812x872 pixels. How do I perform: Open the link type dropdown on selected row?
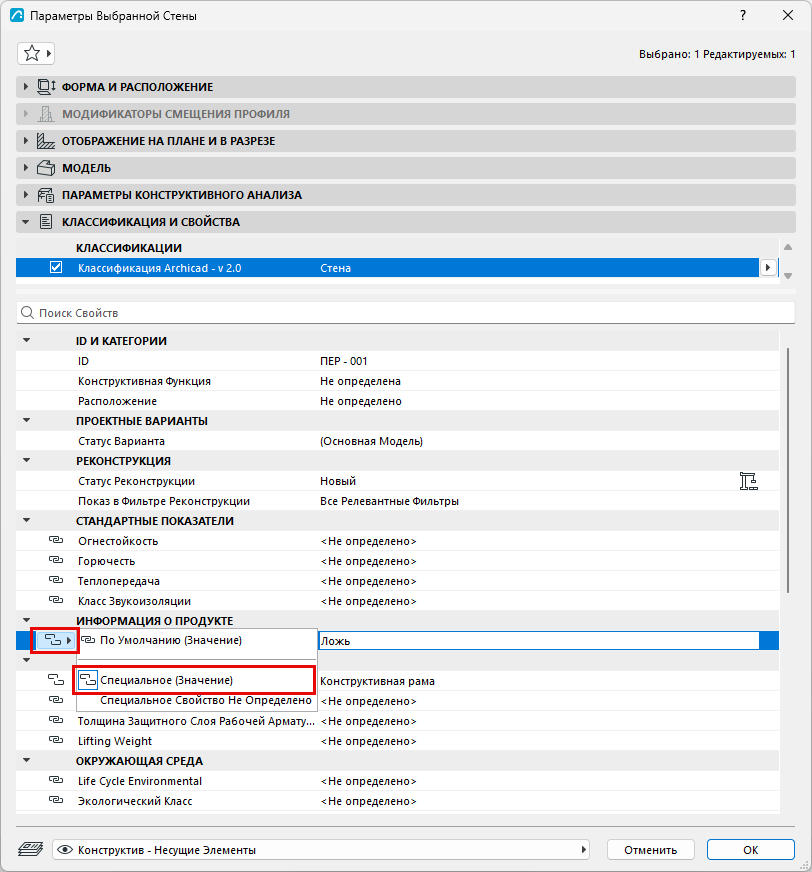[55, 641]
